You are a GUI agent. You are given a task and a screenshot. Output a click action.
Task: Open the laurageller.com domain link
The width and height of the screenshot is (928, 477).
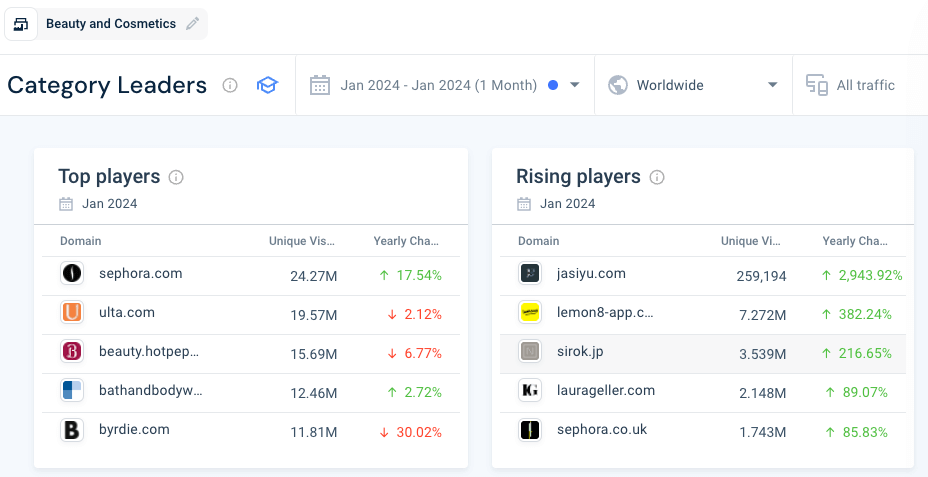(x=606, y=391)
